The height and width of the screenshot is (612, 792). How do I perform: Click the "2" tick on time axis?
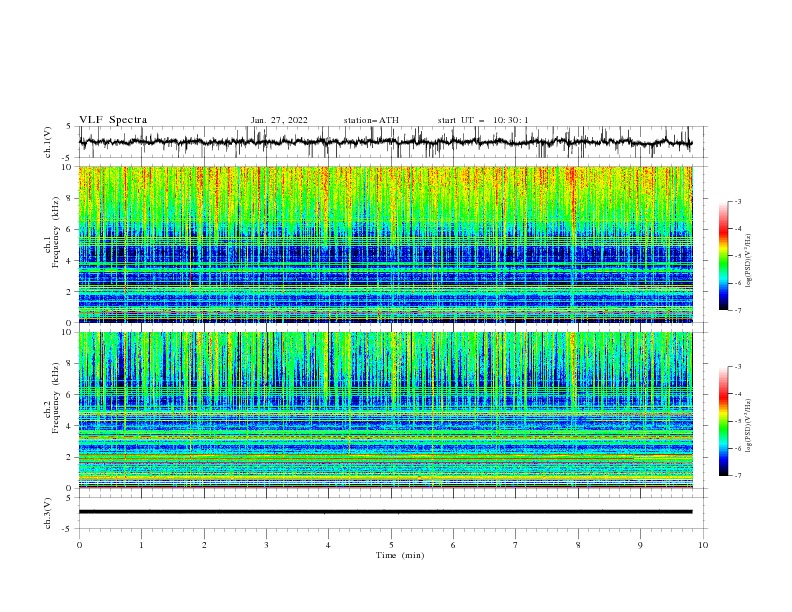pos(204,545)
